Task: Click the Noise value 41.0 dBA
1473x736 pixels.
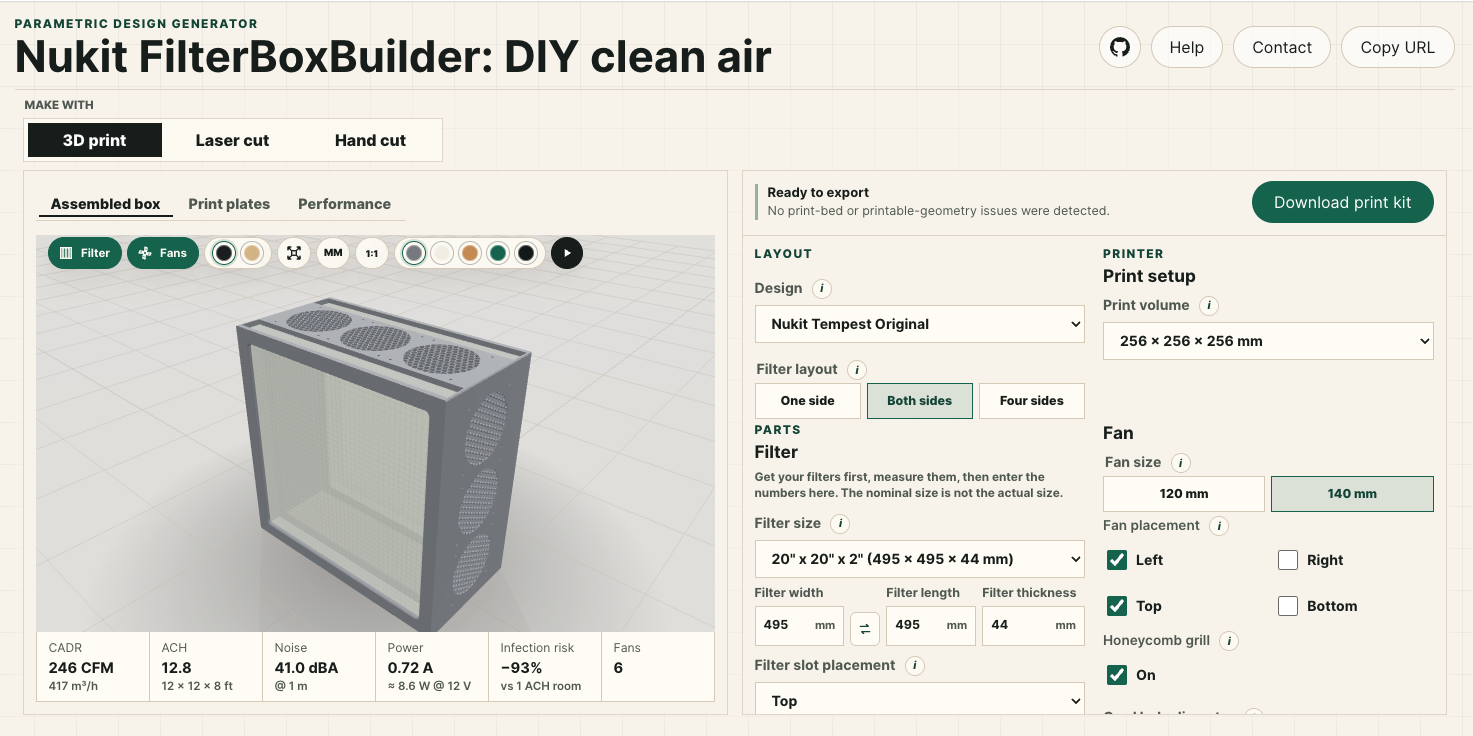Action: click(x=306, y=668)
